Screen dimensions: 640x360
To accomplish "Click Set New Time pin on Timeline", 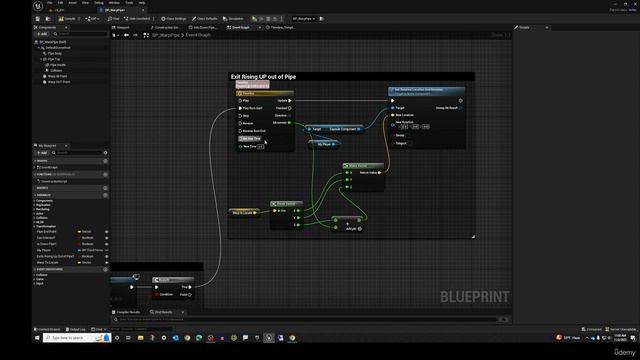I will coord(240,139).
